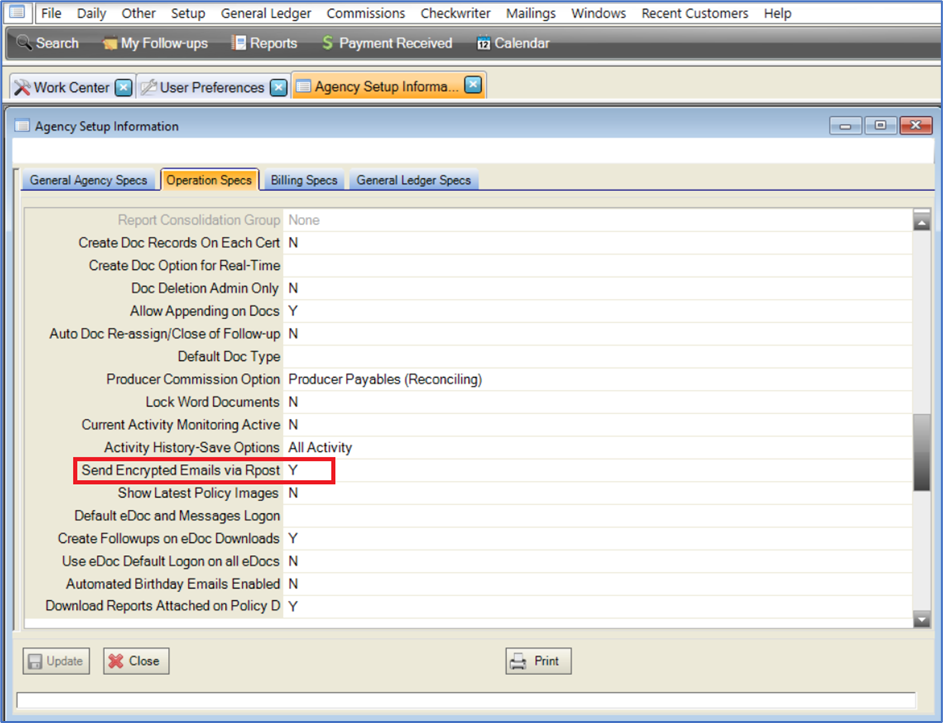Close the User Preferences tab
The image size is (943, 723).
coord(278,87)
